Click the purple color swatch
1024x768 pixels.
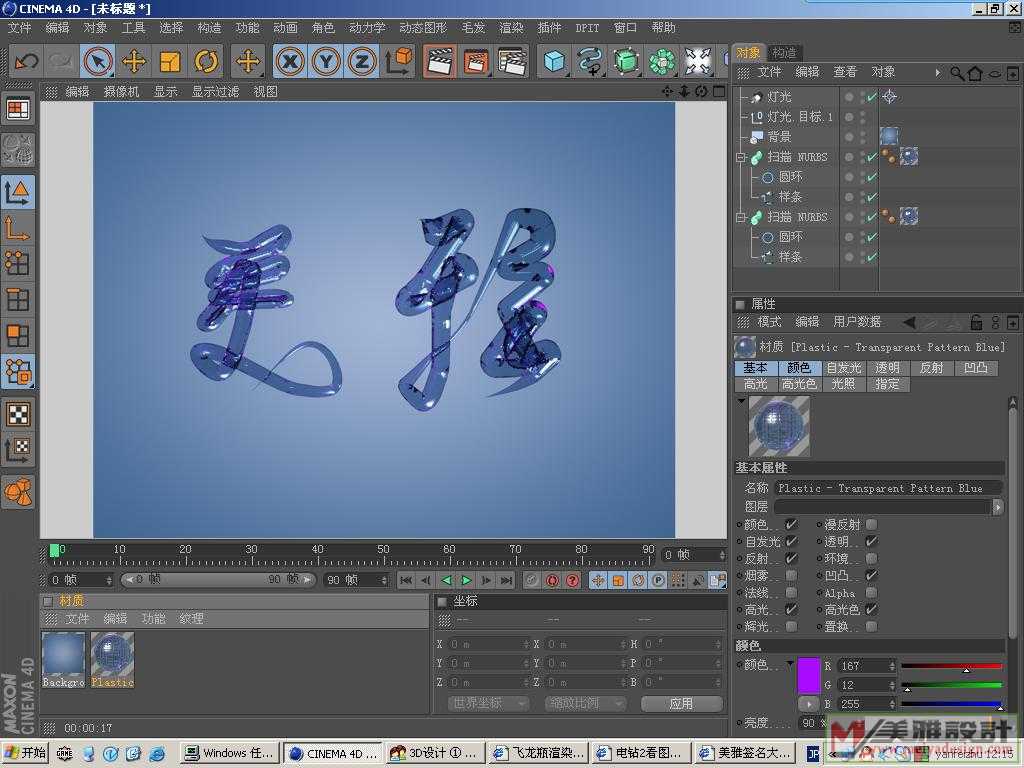click(x=809, y=676)
